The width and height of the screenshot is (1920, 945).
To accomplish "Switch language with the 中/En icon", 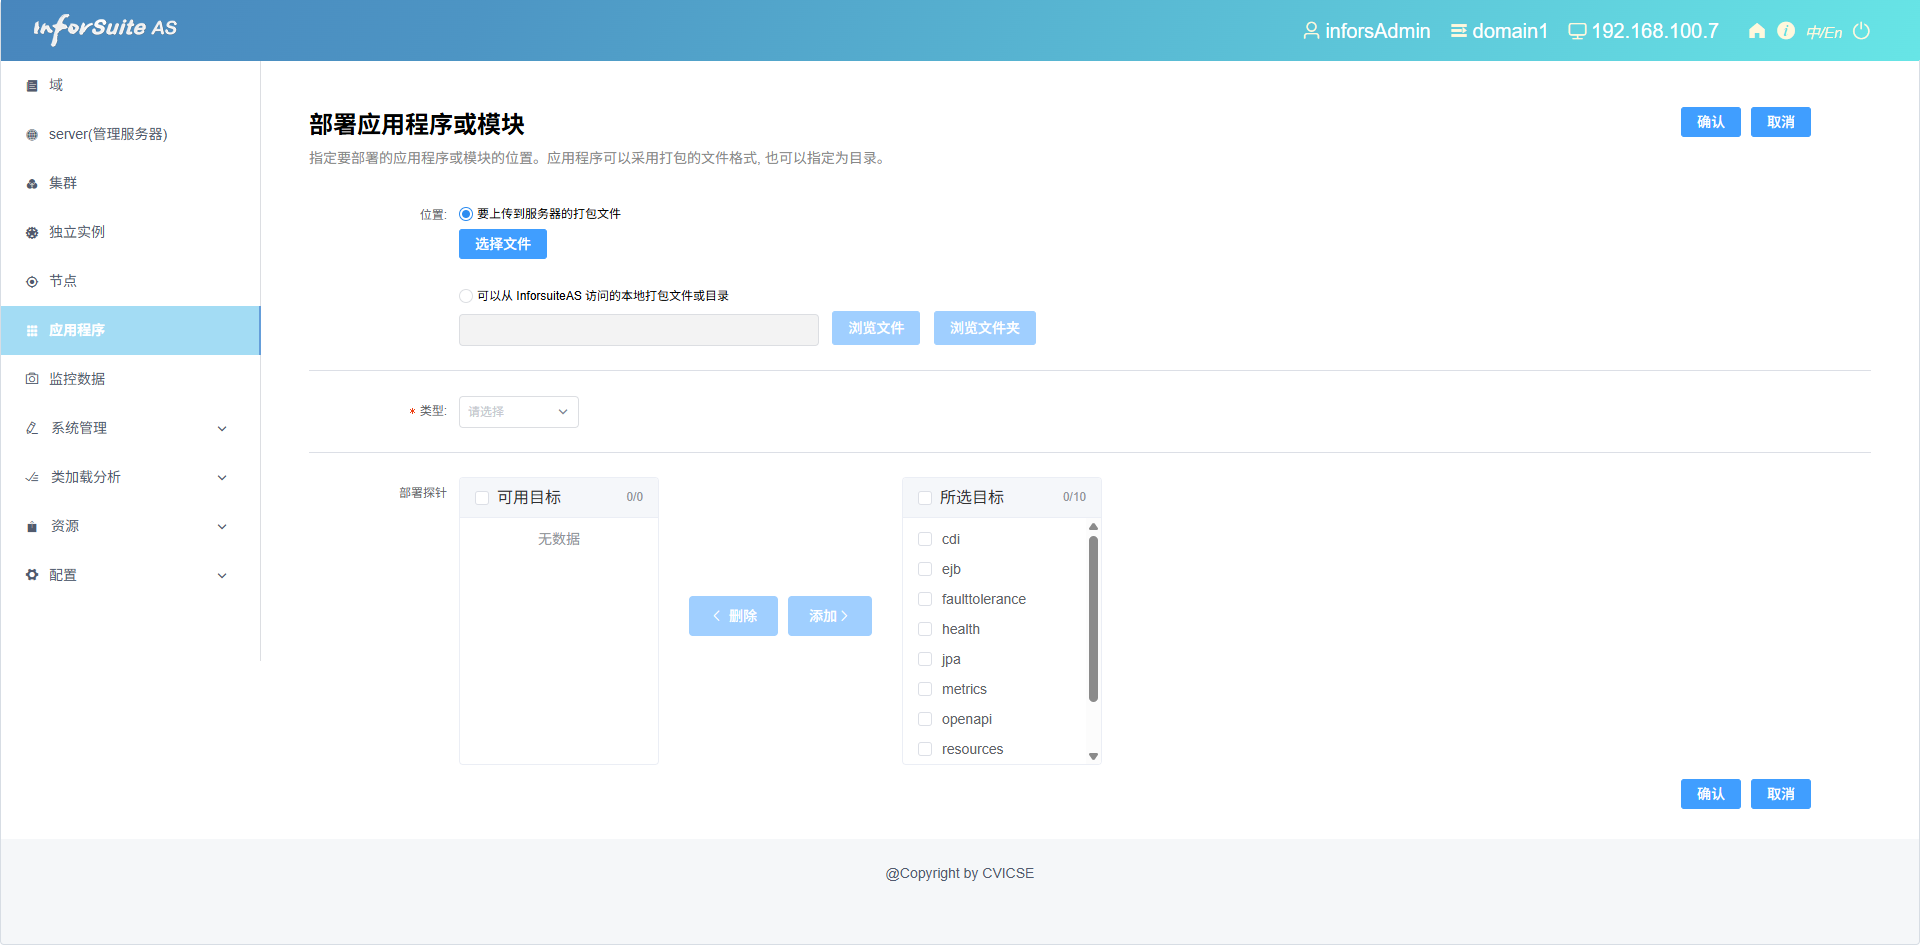I will pos(1824,32).
